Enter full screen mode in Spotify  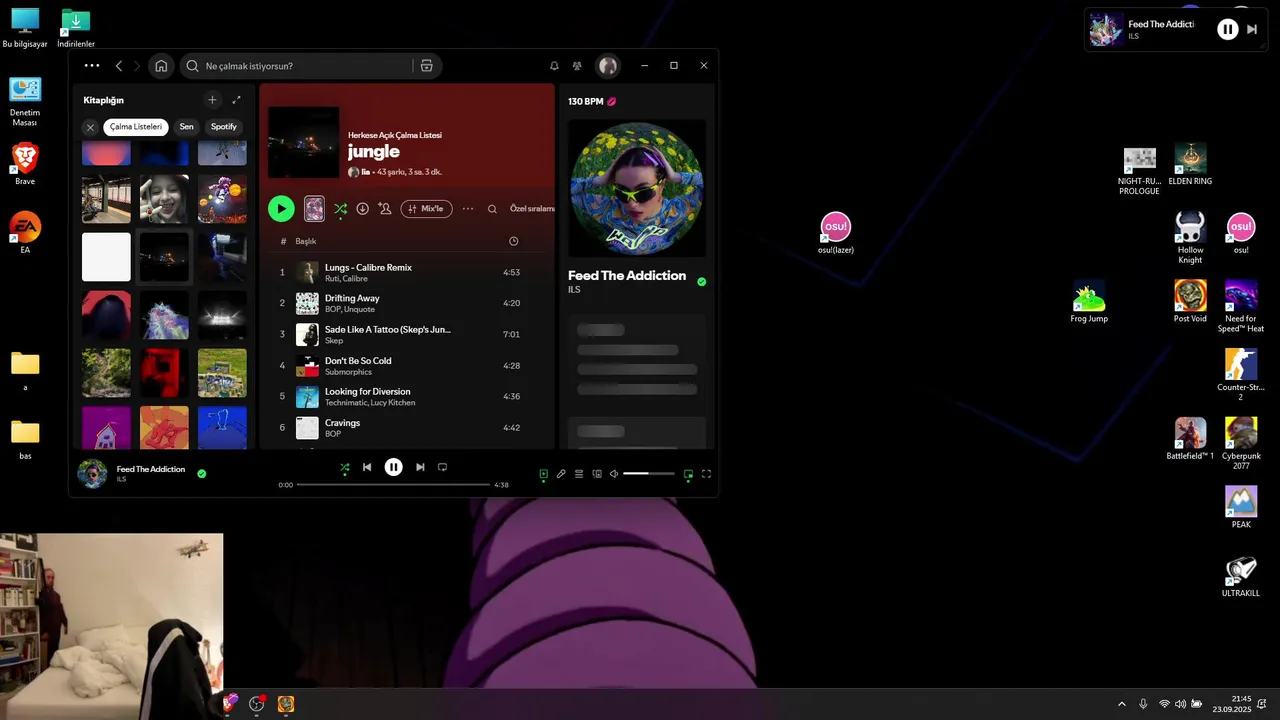tap(706, 474)
